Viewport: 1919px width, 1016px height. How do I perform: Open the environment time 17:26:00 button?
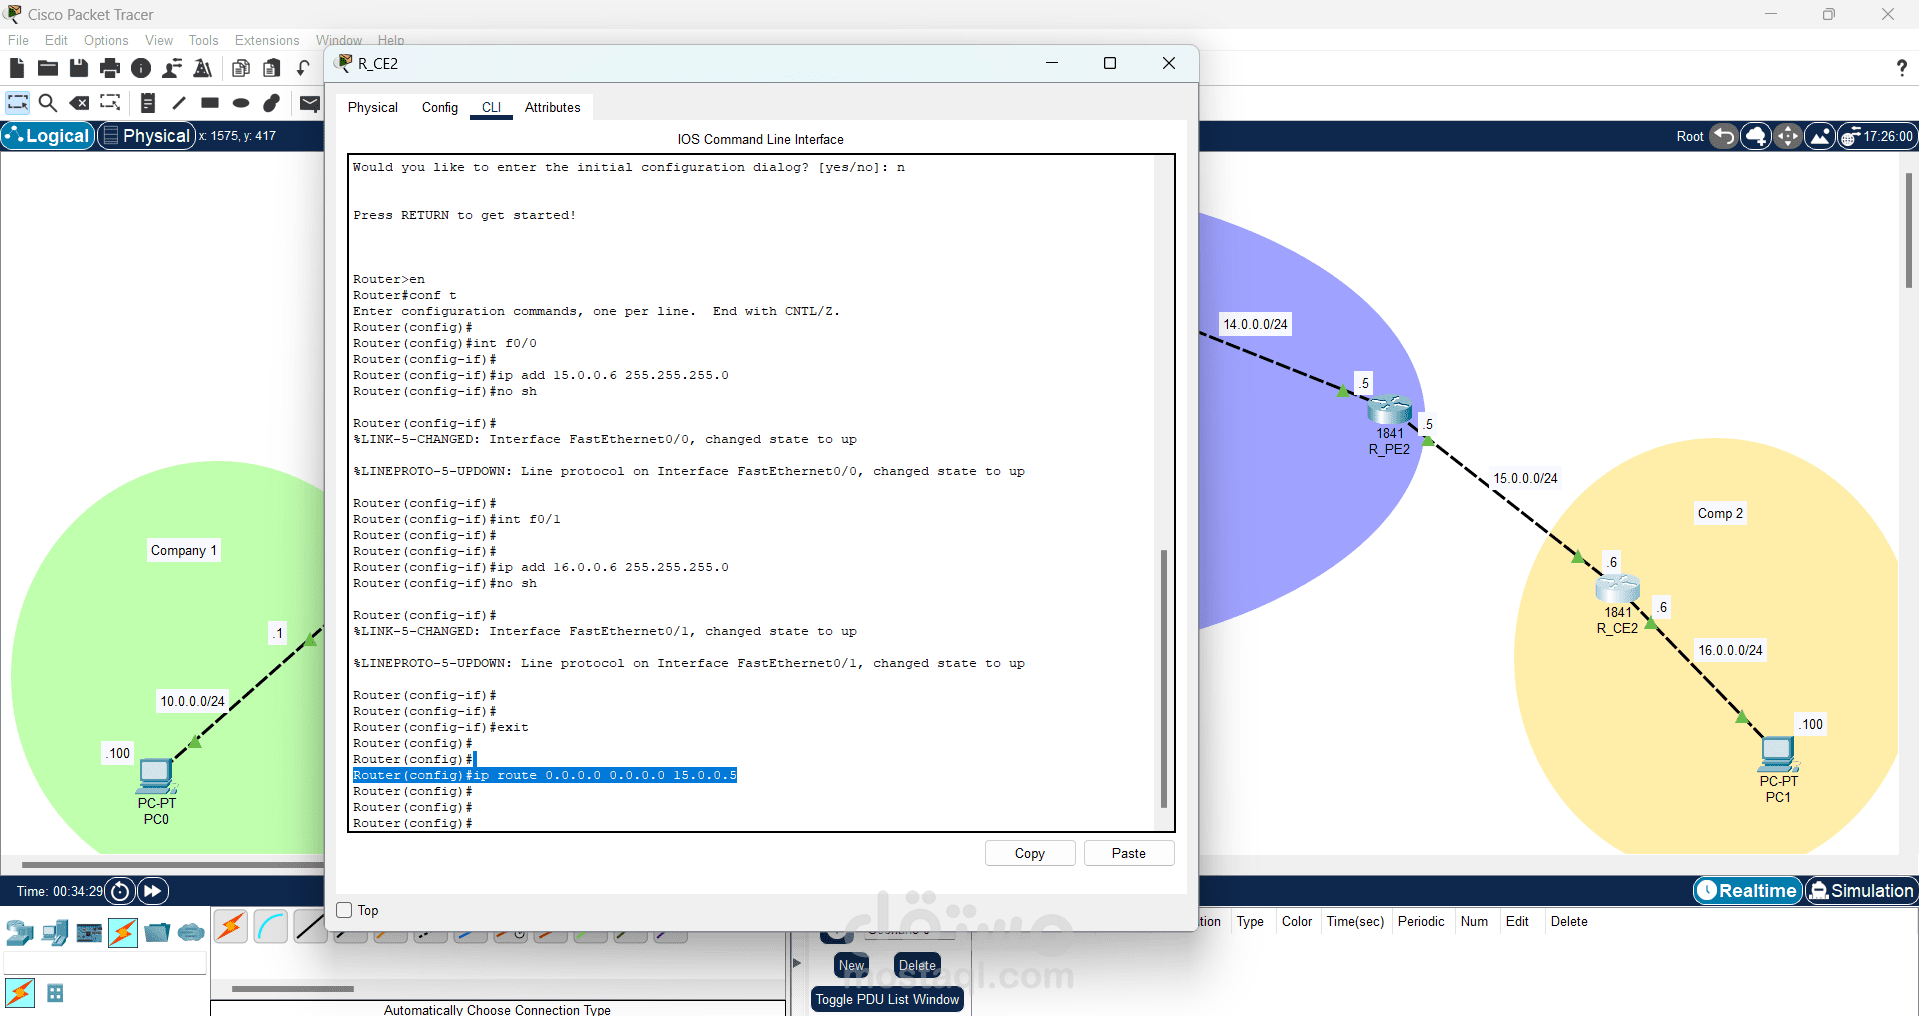pos(1877,136)
